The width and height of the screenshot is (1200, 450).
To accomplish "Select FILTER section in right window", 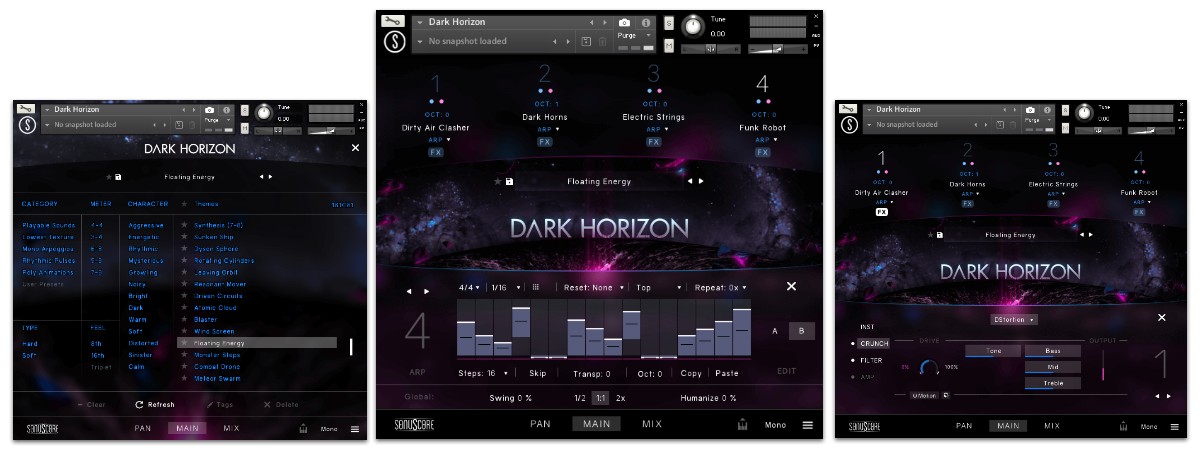I will click(872, 360).
